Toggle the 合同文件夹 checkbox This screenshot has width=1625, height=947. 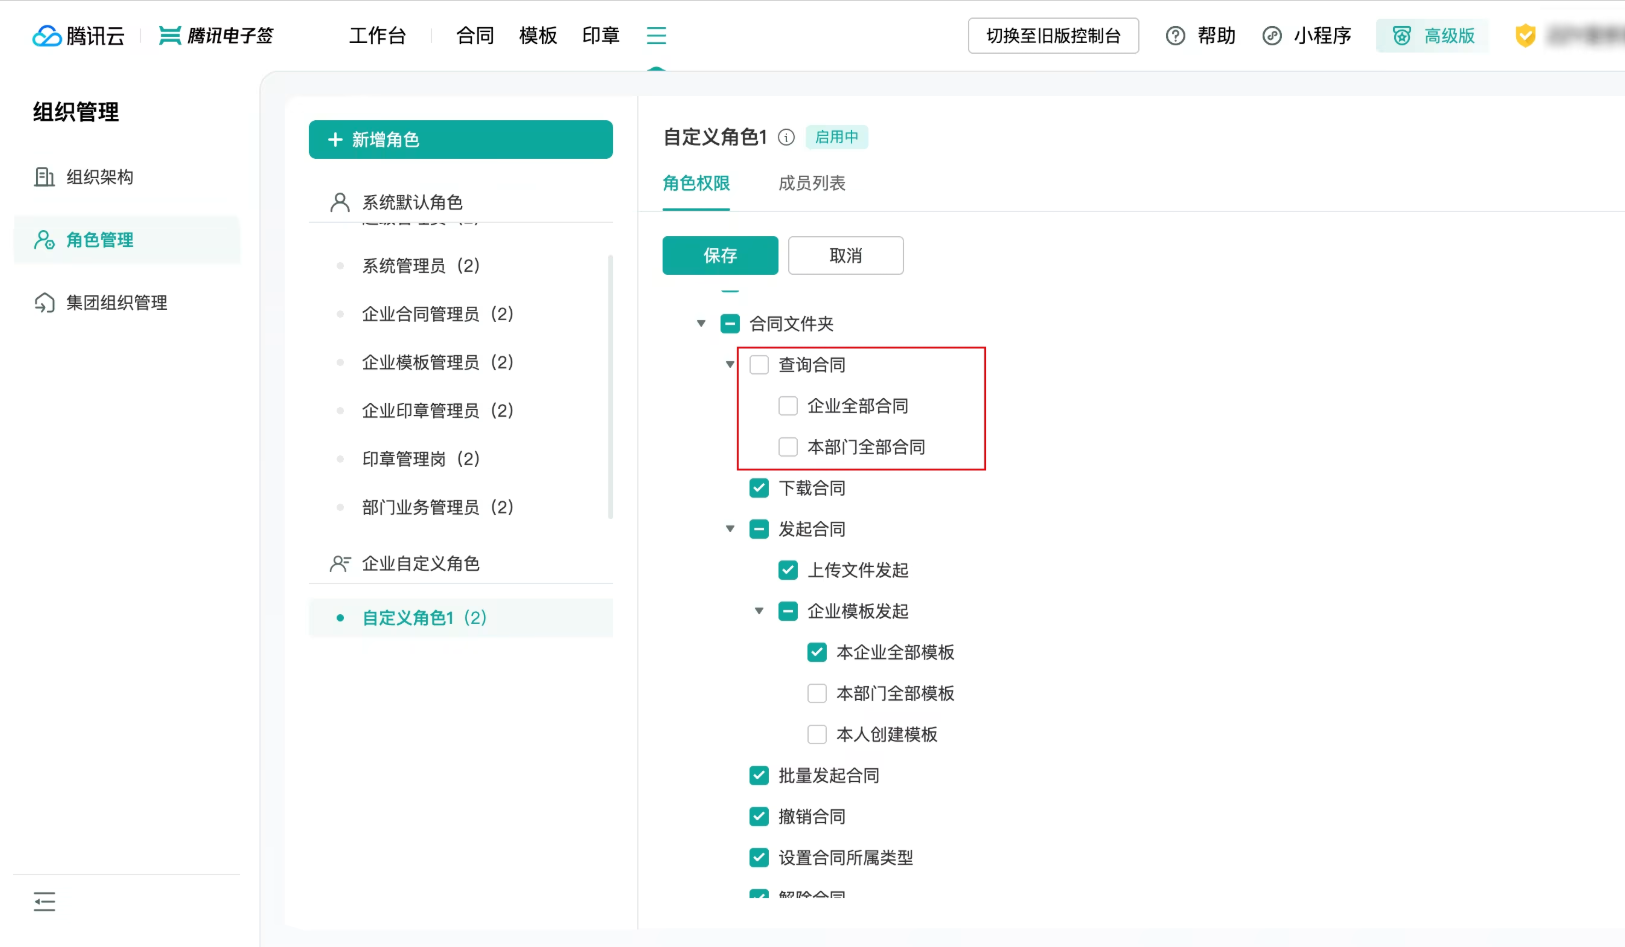(x=730, y=324)
